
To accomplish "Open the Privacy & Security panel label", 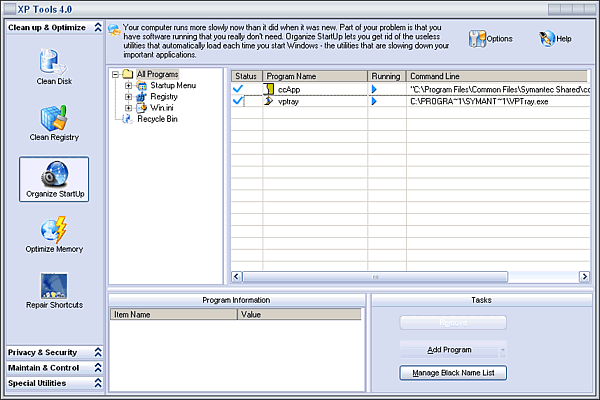I will click(42, 352).
